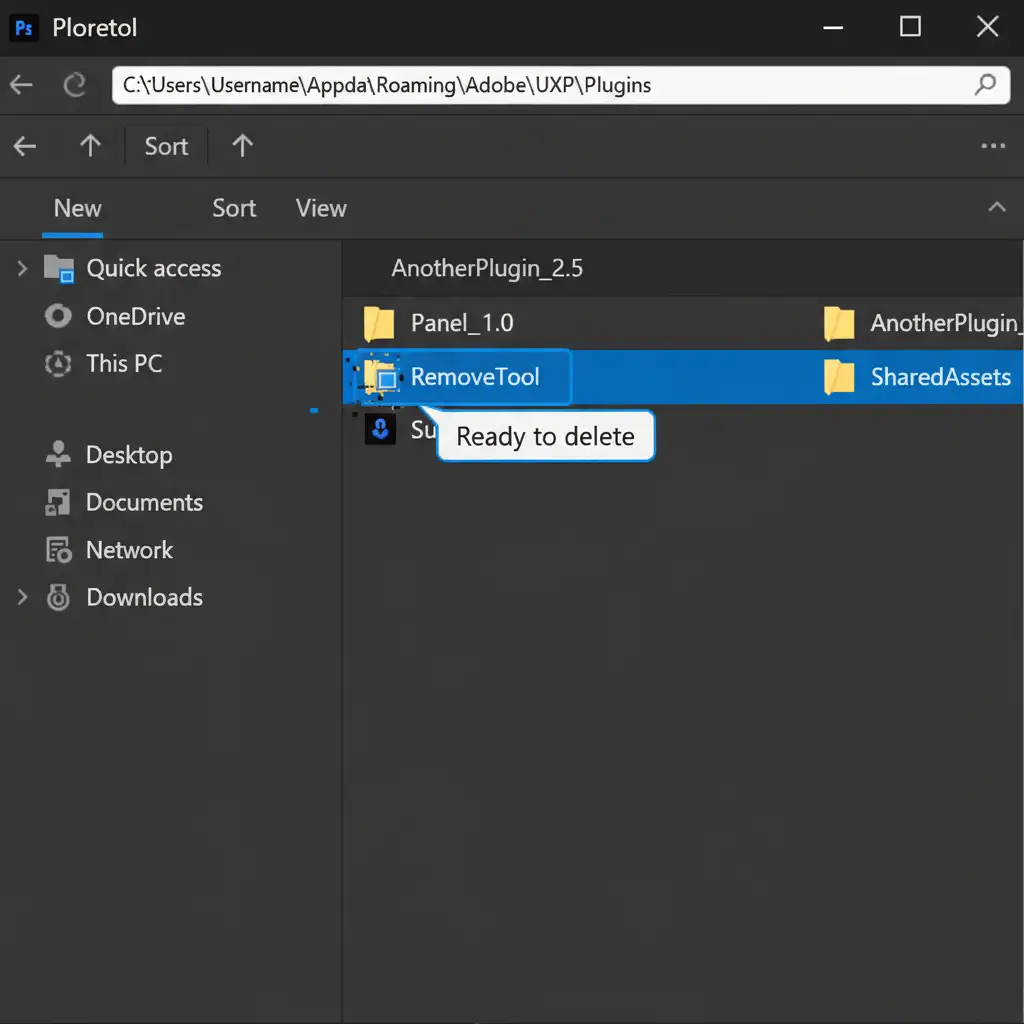Click the Network icon in the sidebar
The height and width of the screenshot is (1024, 1024).
pyautogui.click(x=59, y=550)
